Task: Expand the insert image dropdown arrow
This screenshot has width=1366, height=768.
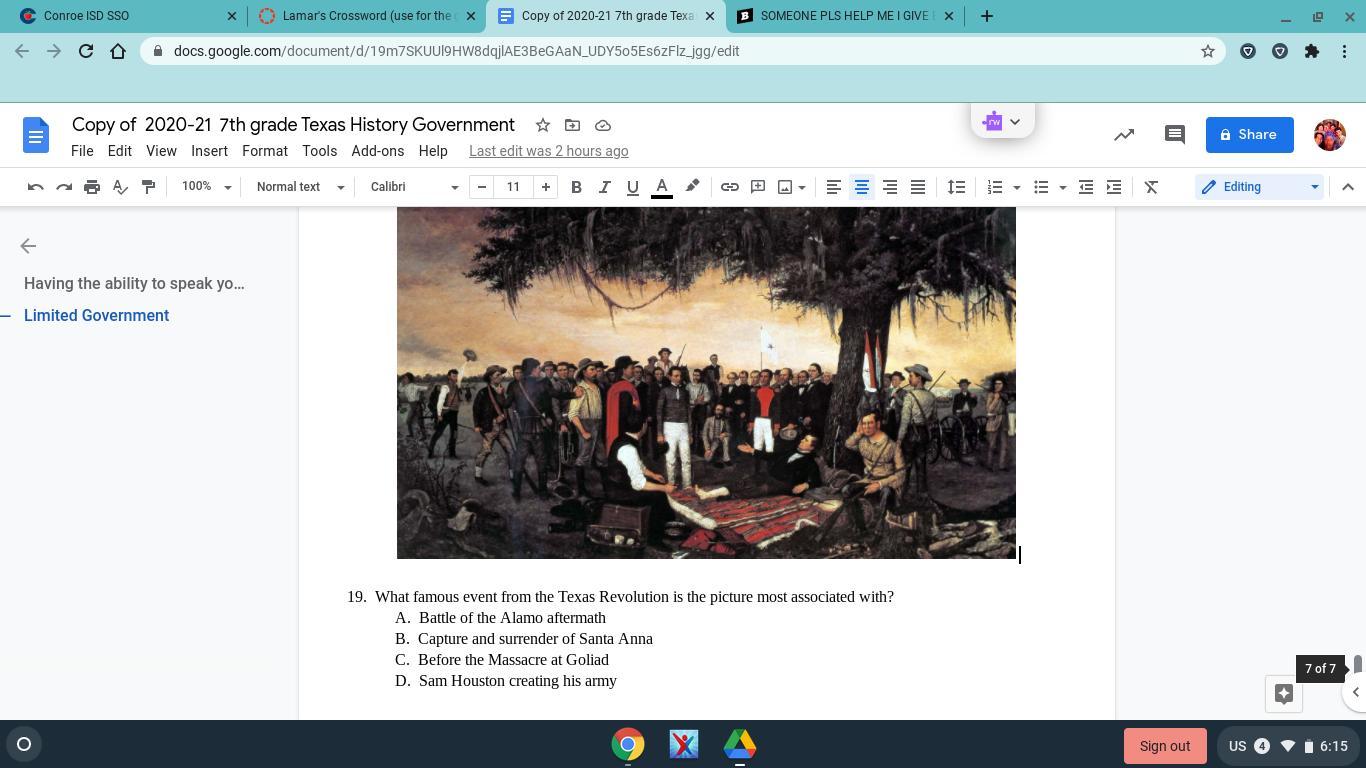Action: coord(802,187)
